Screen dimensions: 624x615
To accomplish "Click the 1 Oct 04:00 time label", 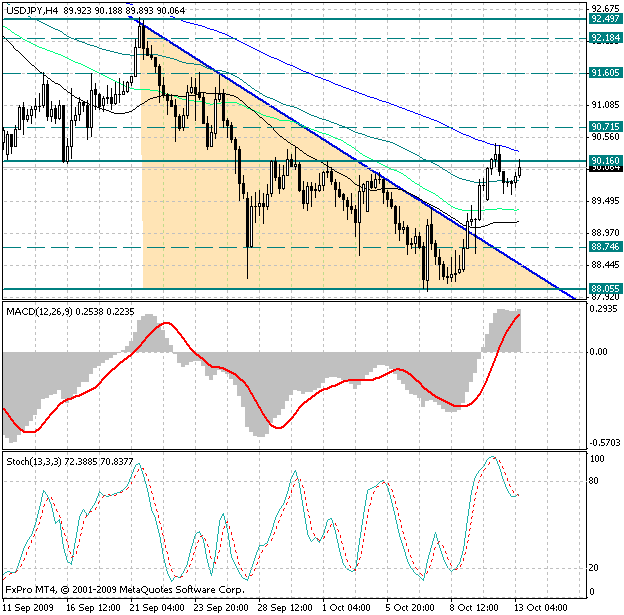I will pyautogui.click(x=346, y=608).
